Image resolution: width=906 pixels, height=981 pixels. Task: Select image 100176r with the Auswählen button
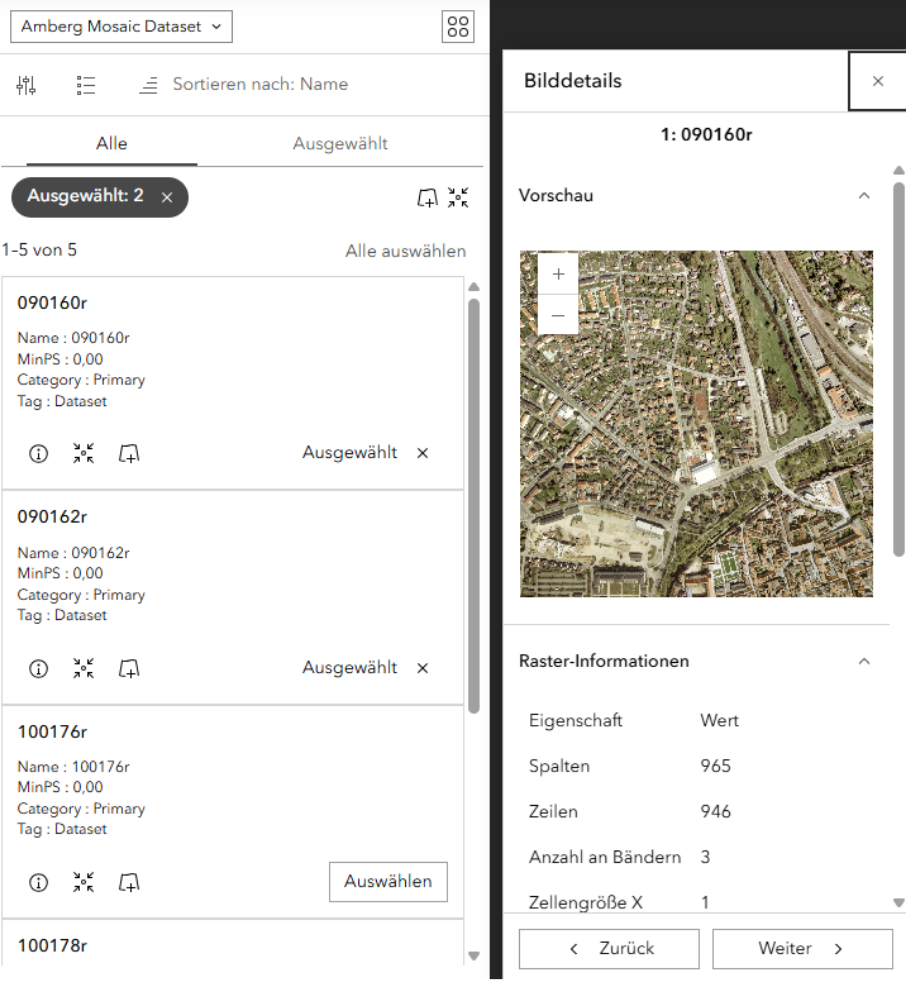388,882
